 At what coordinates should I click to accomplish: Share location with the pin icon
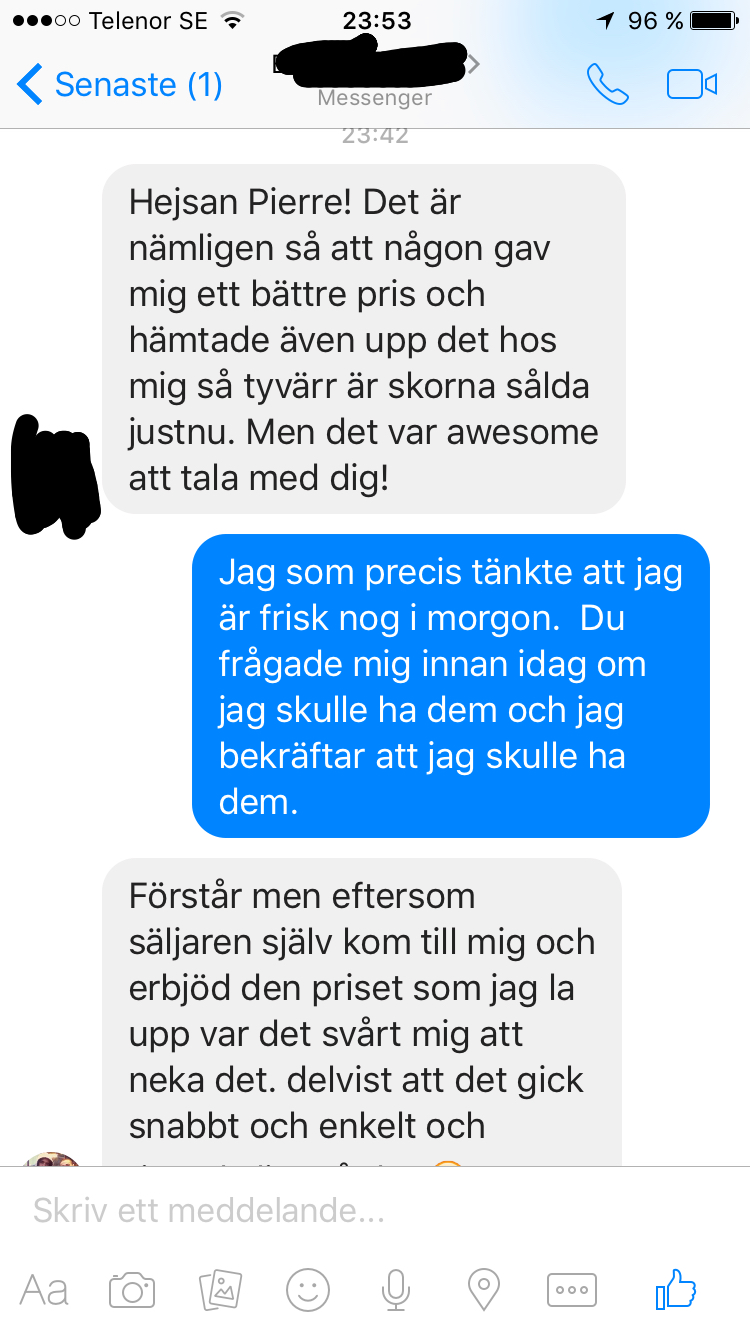[x=484, y=1289]
